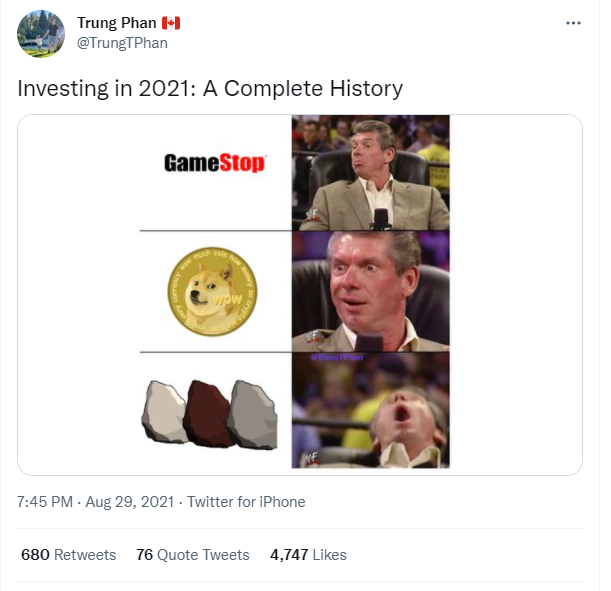
Task: View the 680 Retweets list
Action: [68, 554]
